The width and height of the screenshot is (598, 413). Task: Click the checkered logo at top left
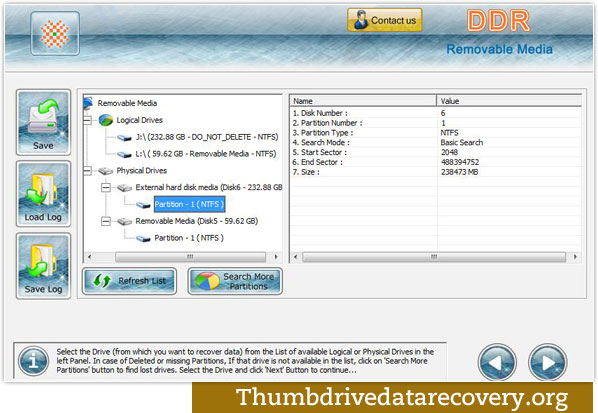click(x=55, y=34)
